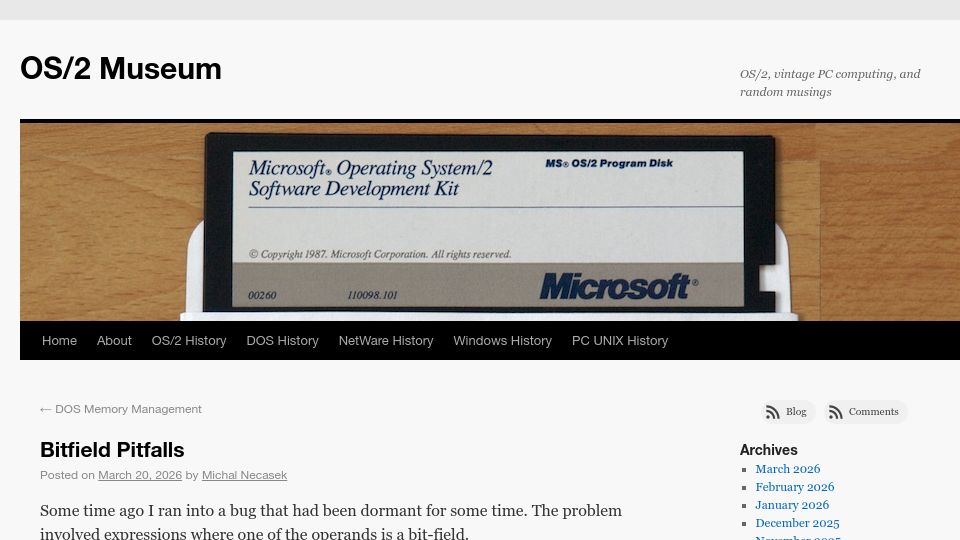The width and height of the screenshot is (960, 540).
Task: Open the About page
Action: pos(114,340)
